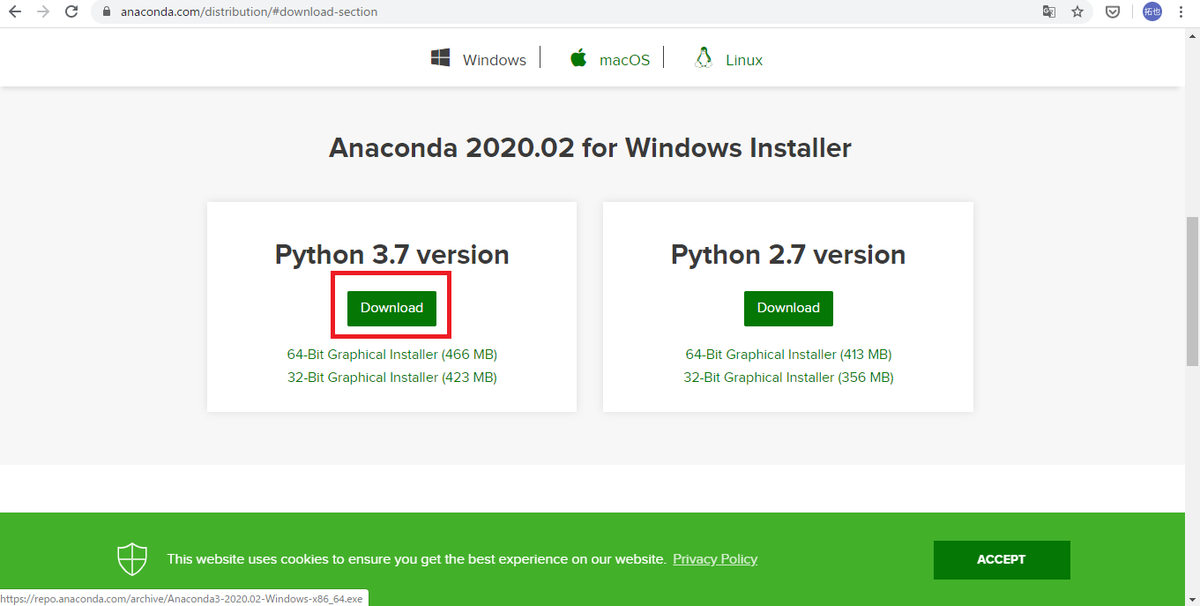Click the Python 3.7 version heading
This screenshot has height=606, width=1200.
point(392,255)
